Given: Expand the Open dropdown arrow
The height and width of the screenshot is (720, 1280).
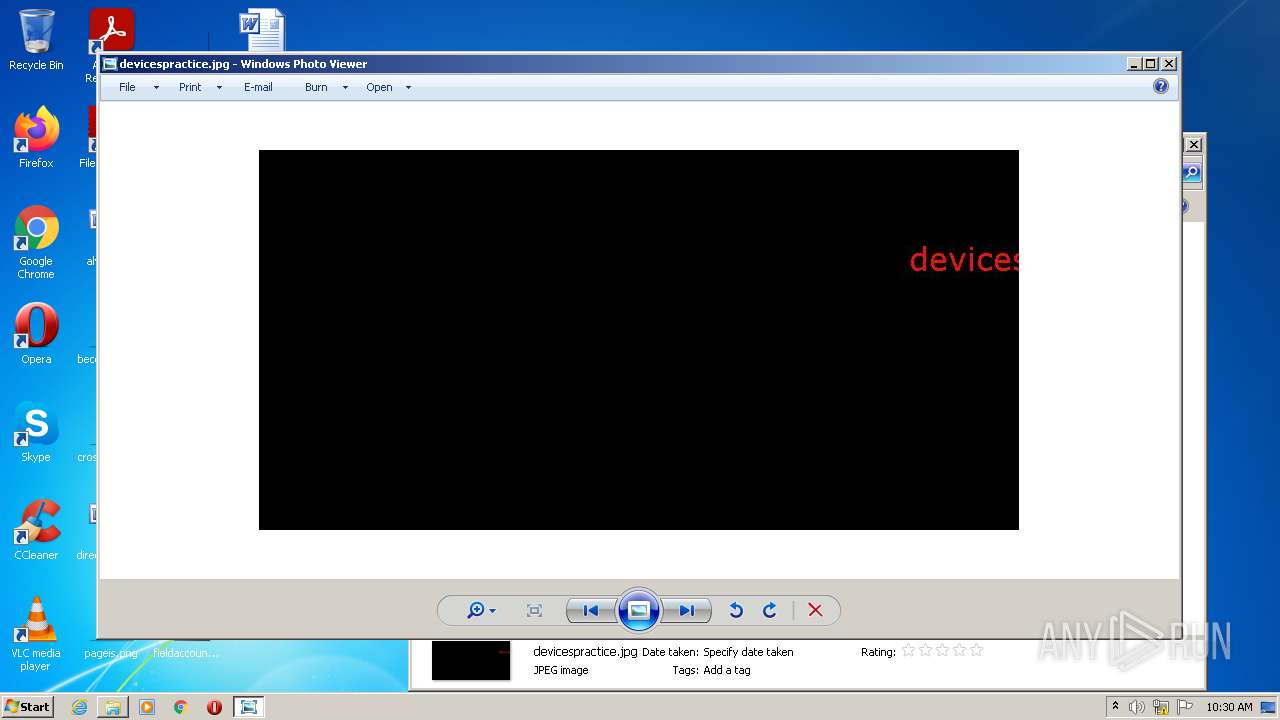Looking at the screenshot, I should pyautogui.click(x=408, y=88).
